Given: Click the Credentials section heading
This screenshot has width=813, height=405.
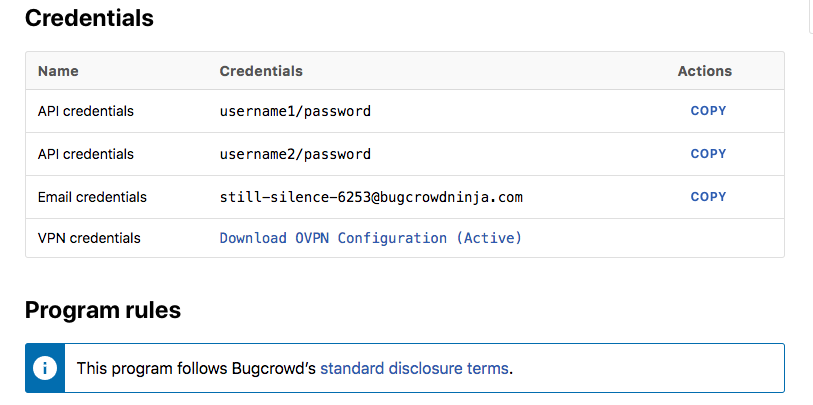Looking at the screenshot, I should pos(89,18).
